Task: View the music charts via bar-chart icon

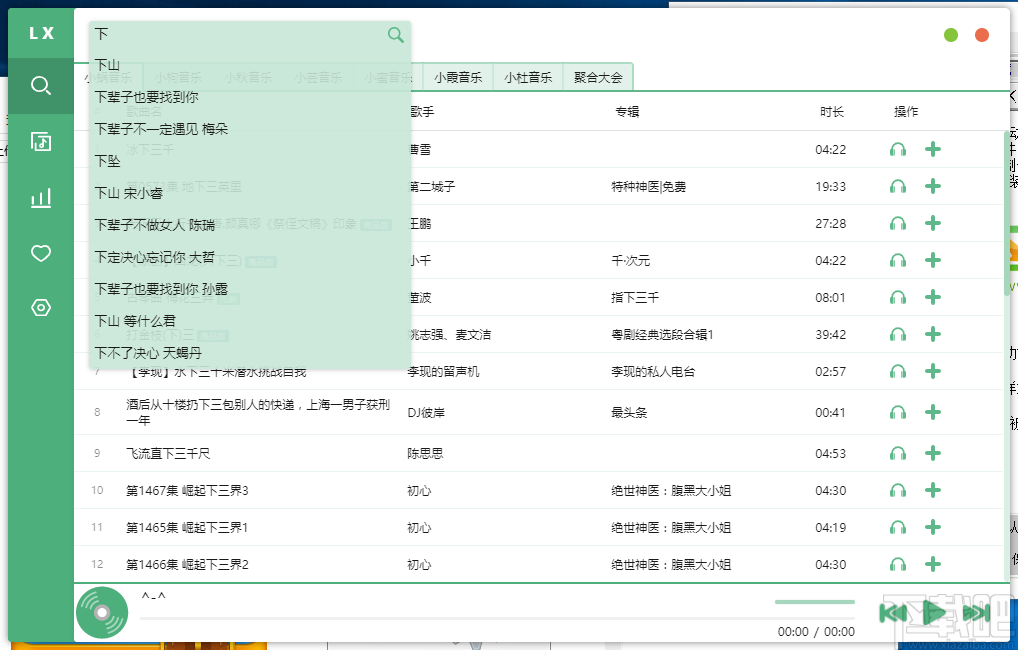Action: (40, 197)
